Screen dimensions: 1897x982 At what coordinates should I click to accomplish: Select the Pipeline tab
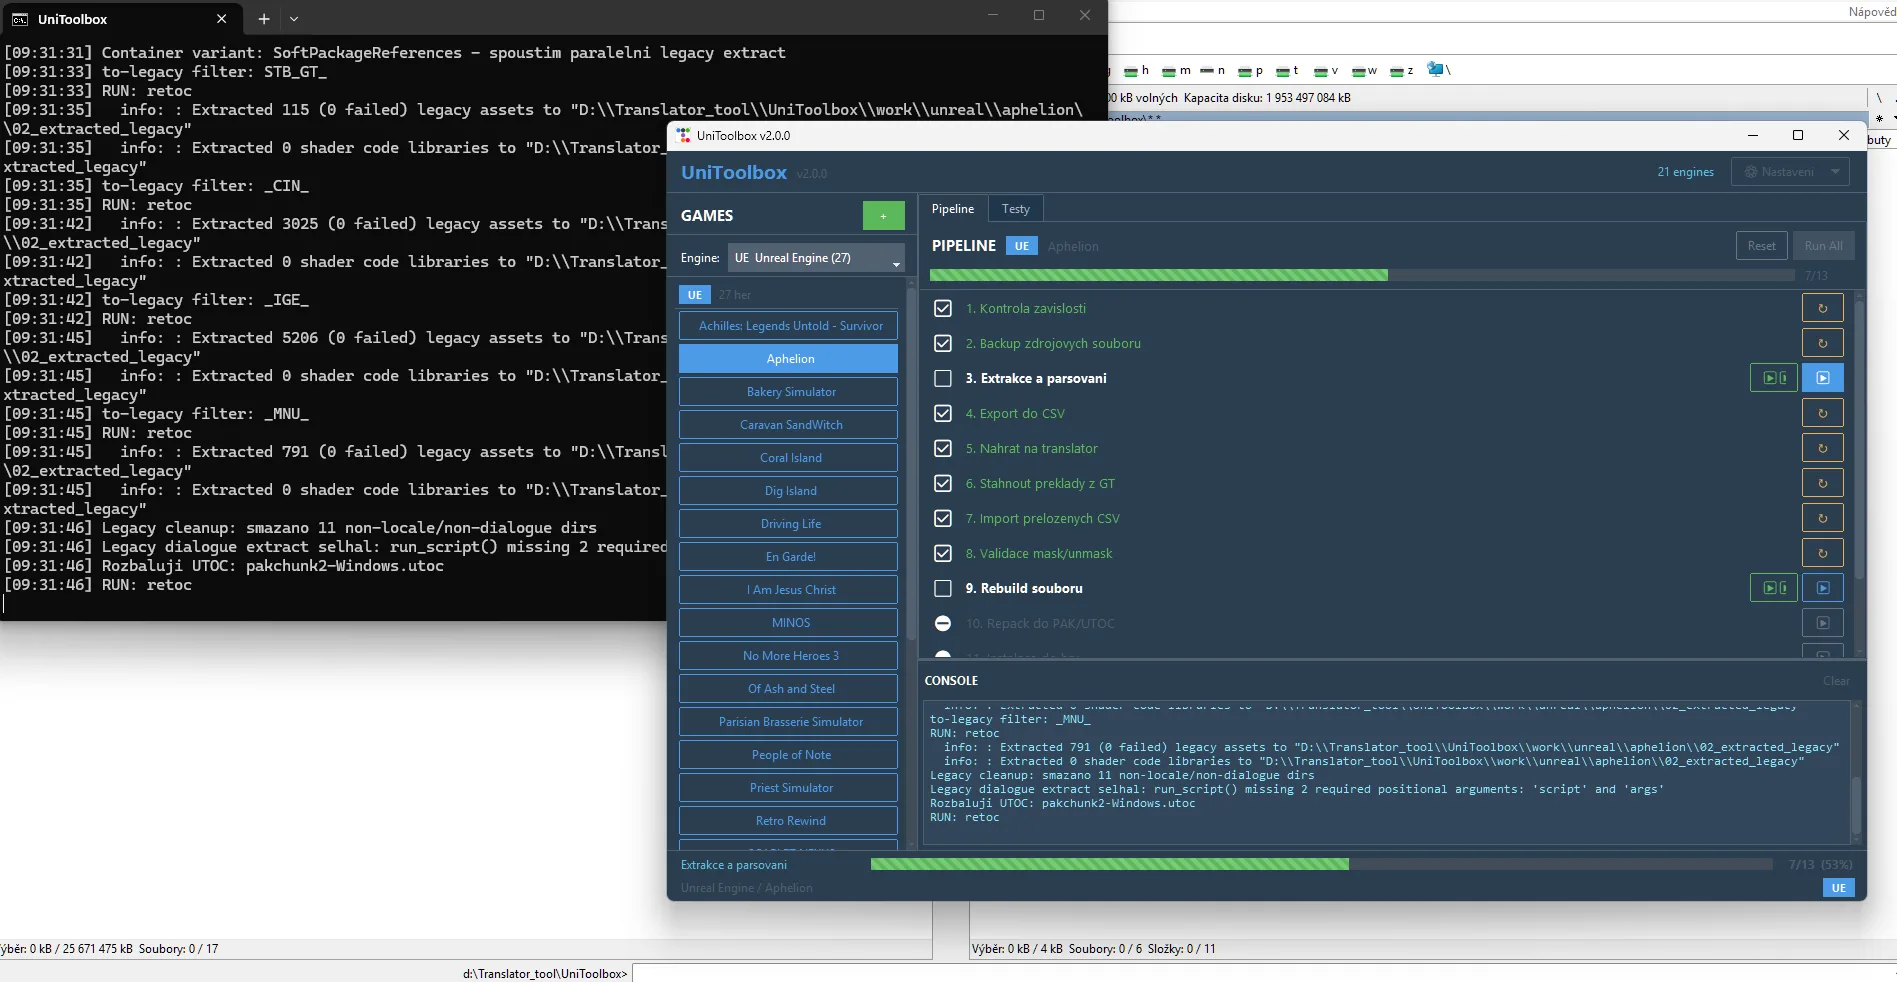click(952, 209)
